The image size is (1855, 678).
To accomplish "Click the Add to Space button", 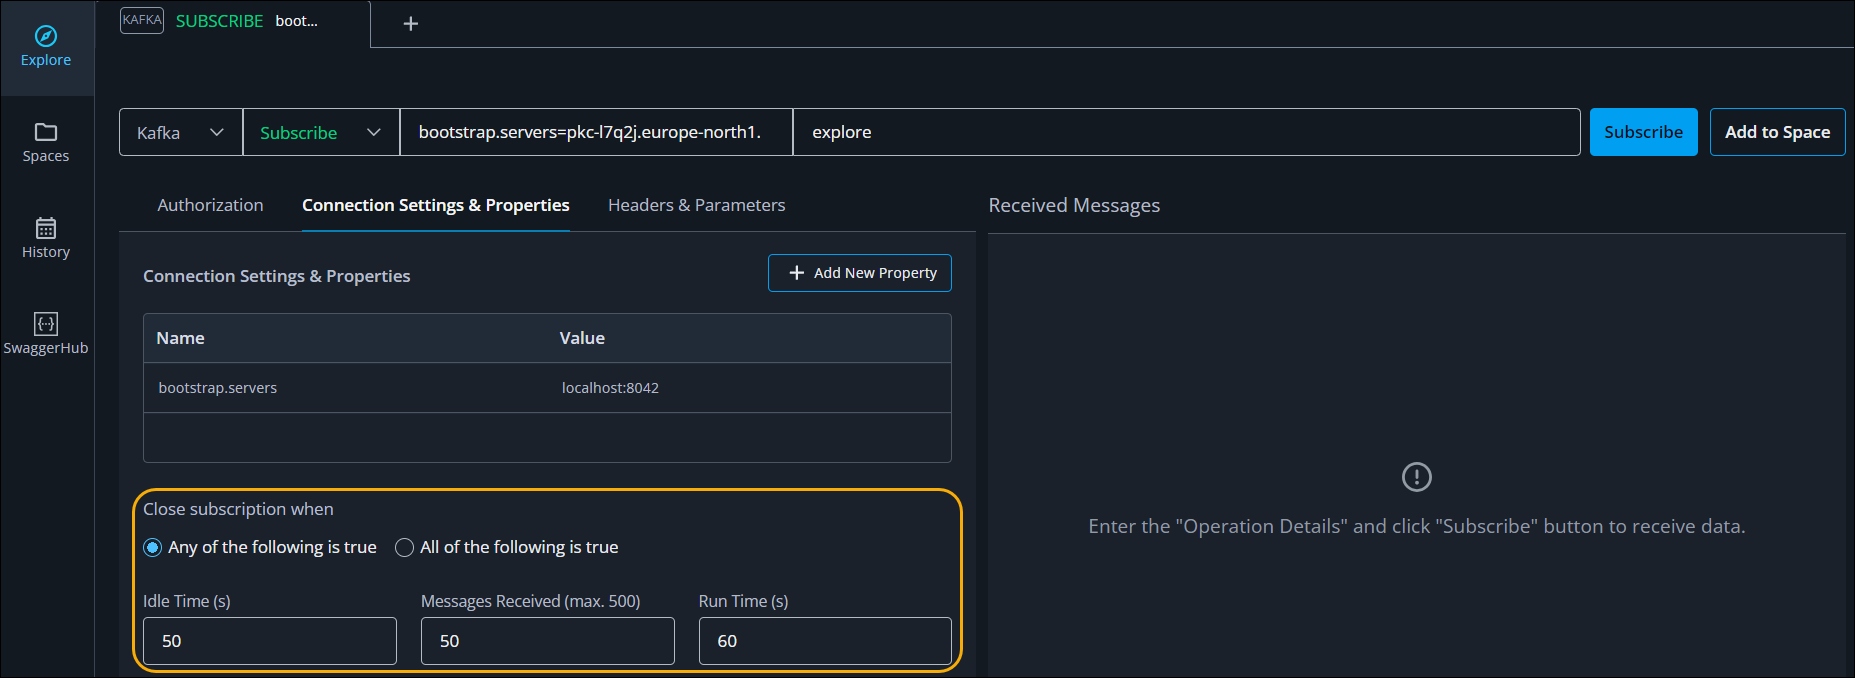I will point(1777,132).
